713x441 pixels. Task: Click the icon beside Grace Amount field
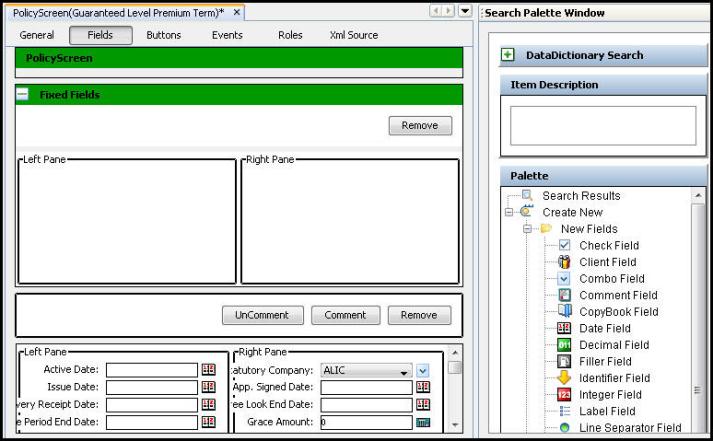(x=423, y=422)
